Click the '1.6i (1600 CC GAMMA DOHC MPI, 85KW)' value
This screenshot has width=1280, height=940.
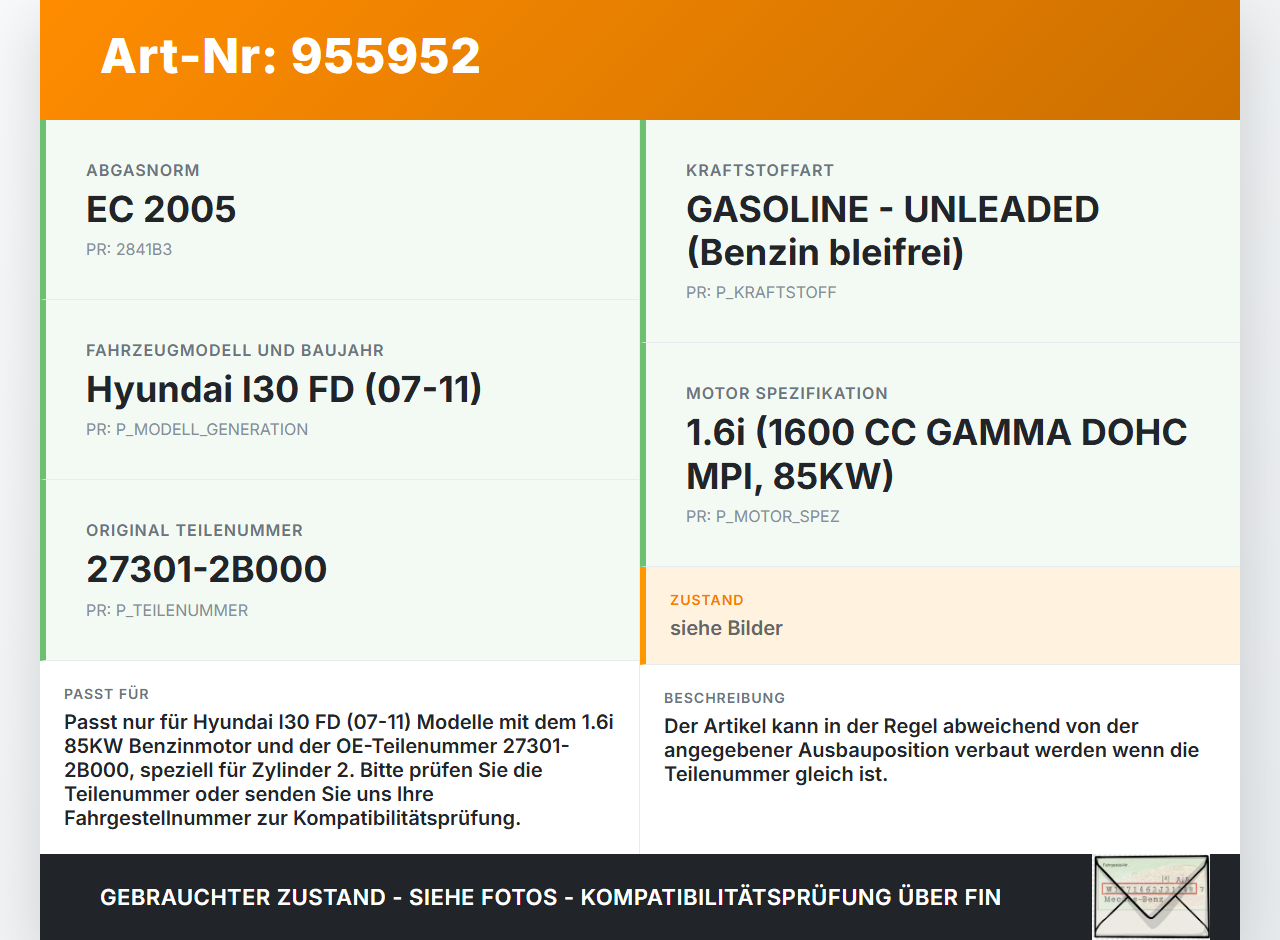[936, 454]
